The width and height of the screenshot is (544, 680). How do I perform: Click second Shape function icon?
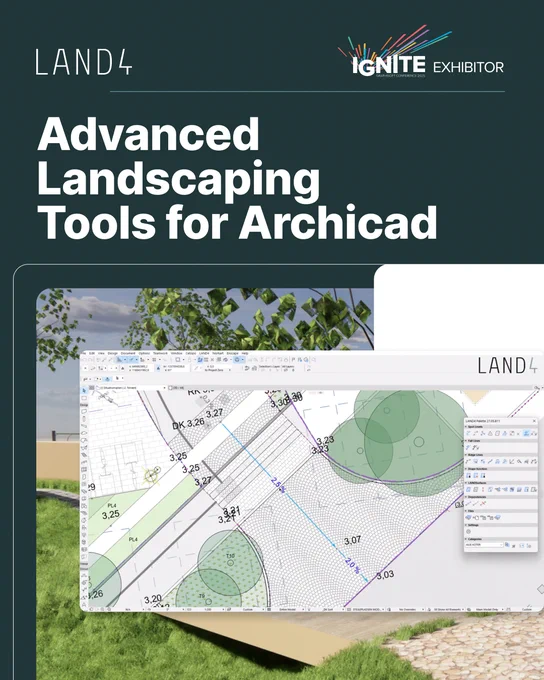[x=475, y=475]
